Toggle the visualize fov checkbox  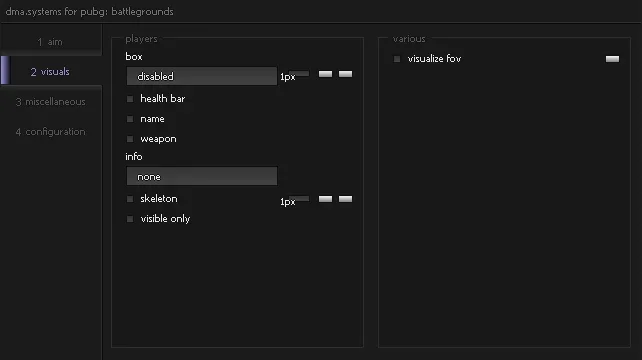(x=397, y=59)
